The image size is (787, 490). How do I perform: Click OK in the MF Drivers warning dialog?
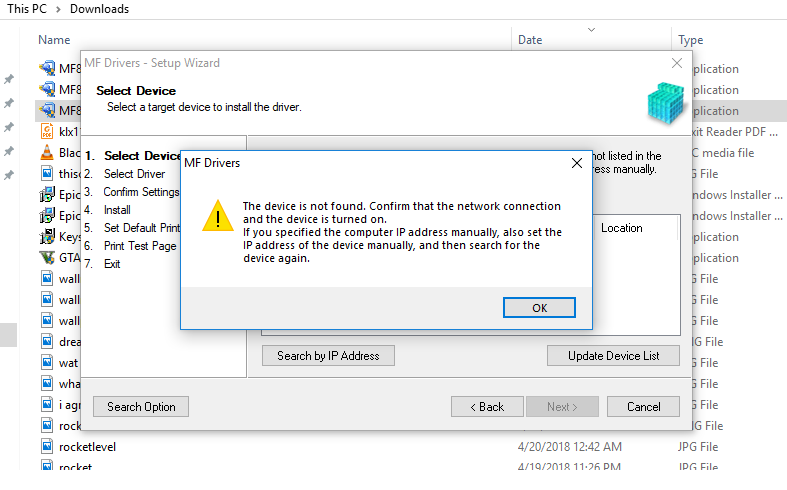click(539, 308)
